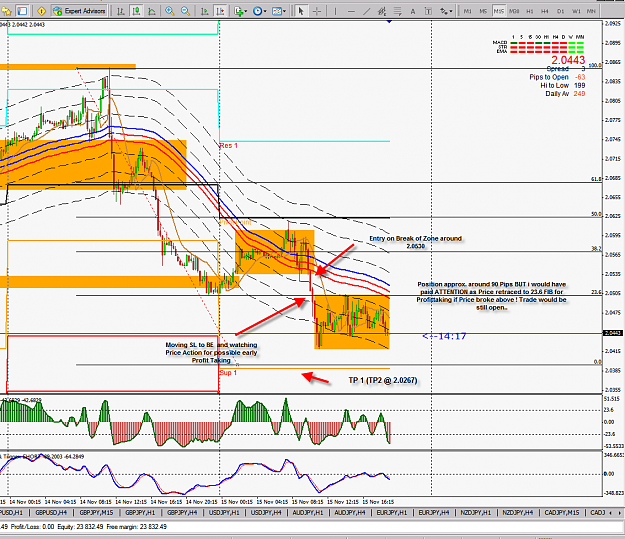Set timeframe to H1
Screen dimensions: 625x539
click(x=530, y=11)
